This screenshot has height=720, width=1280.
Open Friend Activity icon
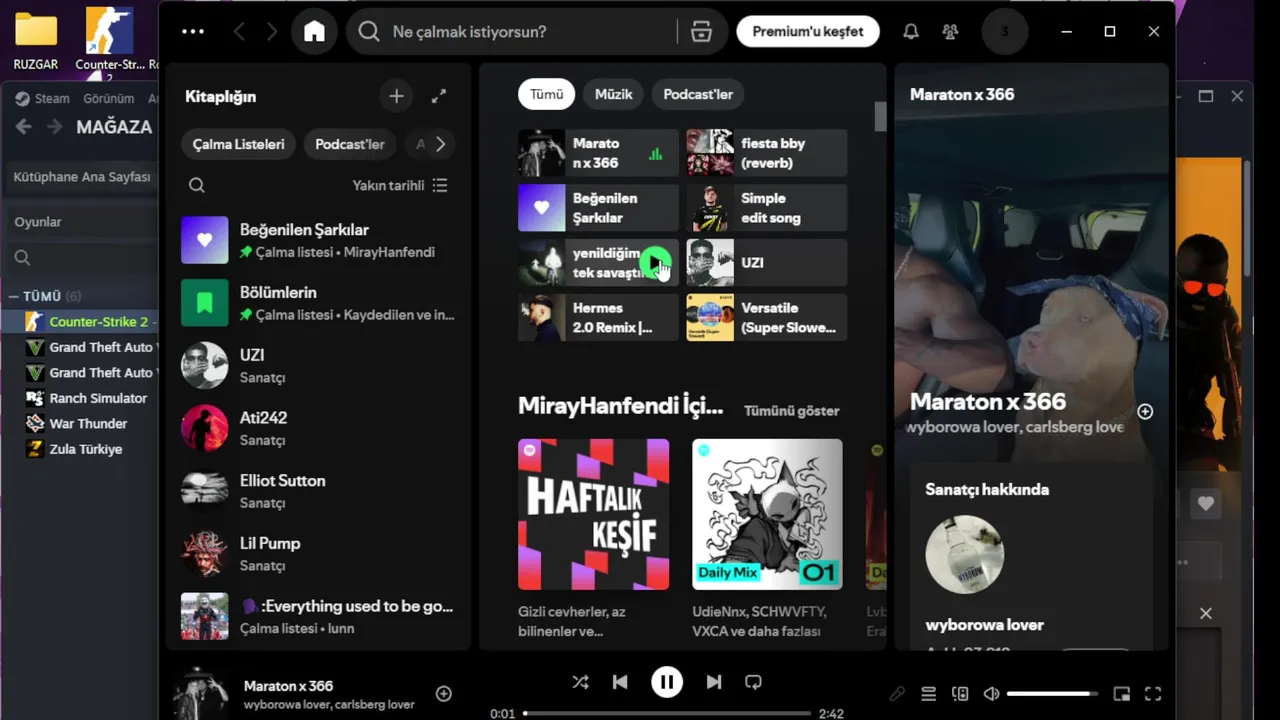950,32
